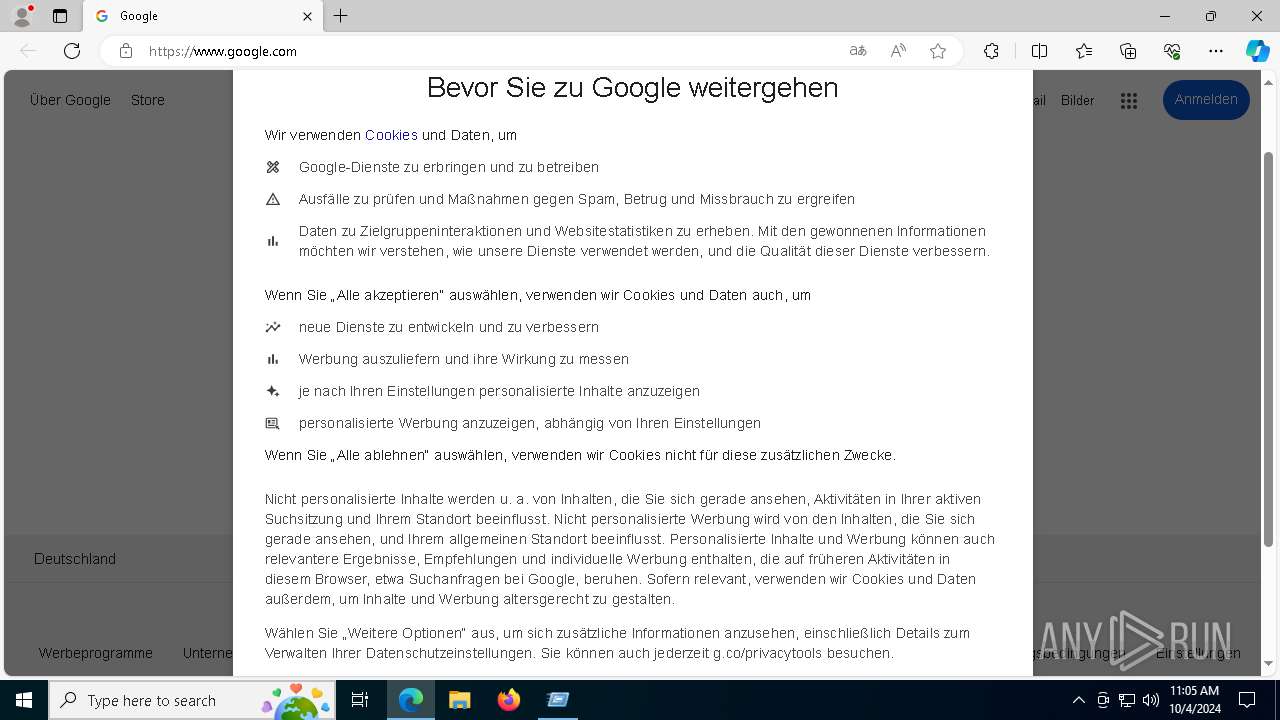Show hidden system tray icons
The width and height of the screenshot is (1280, 720).
[x=1078, y=700]
